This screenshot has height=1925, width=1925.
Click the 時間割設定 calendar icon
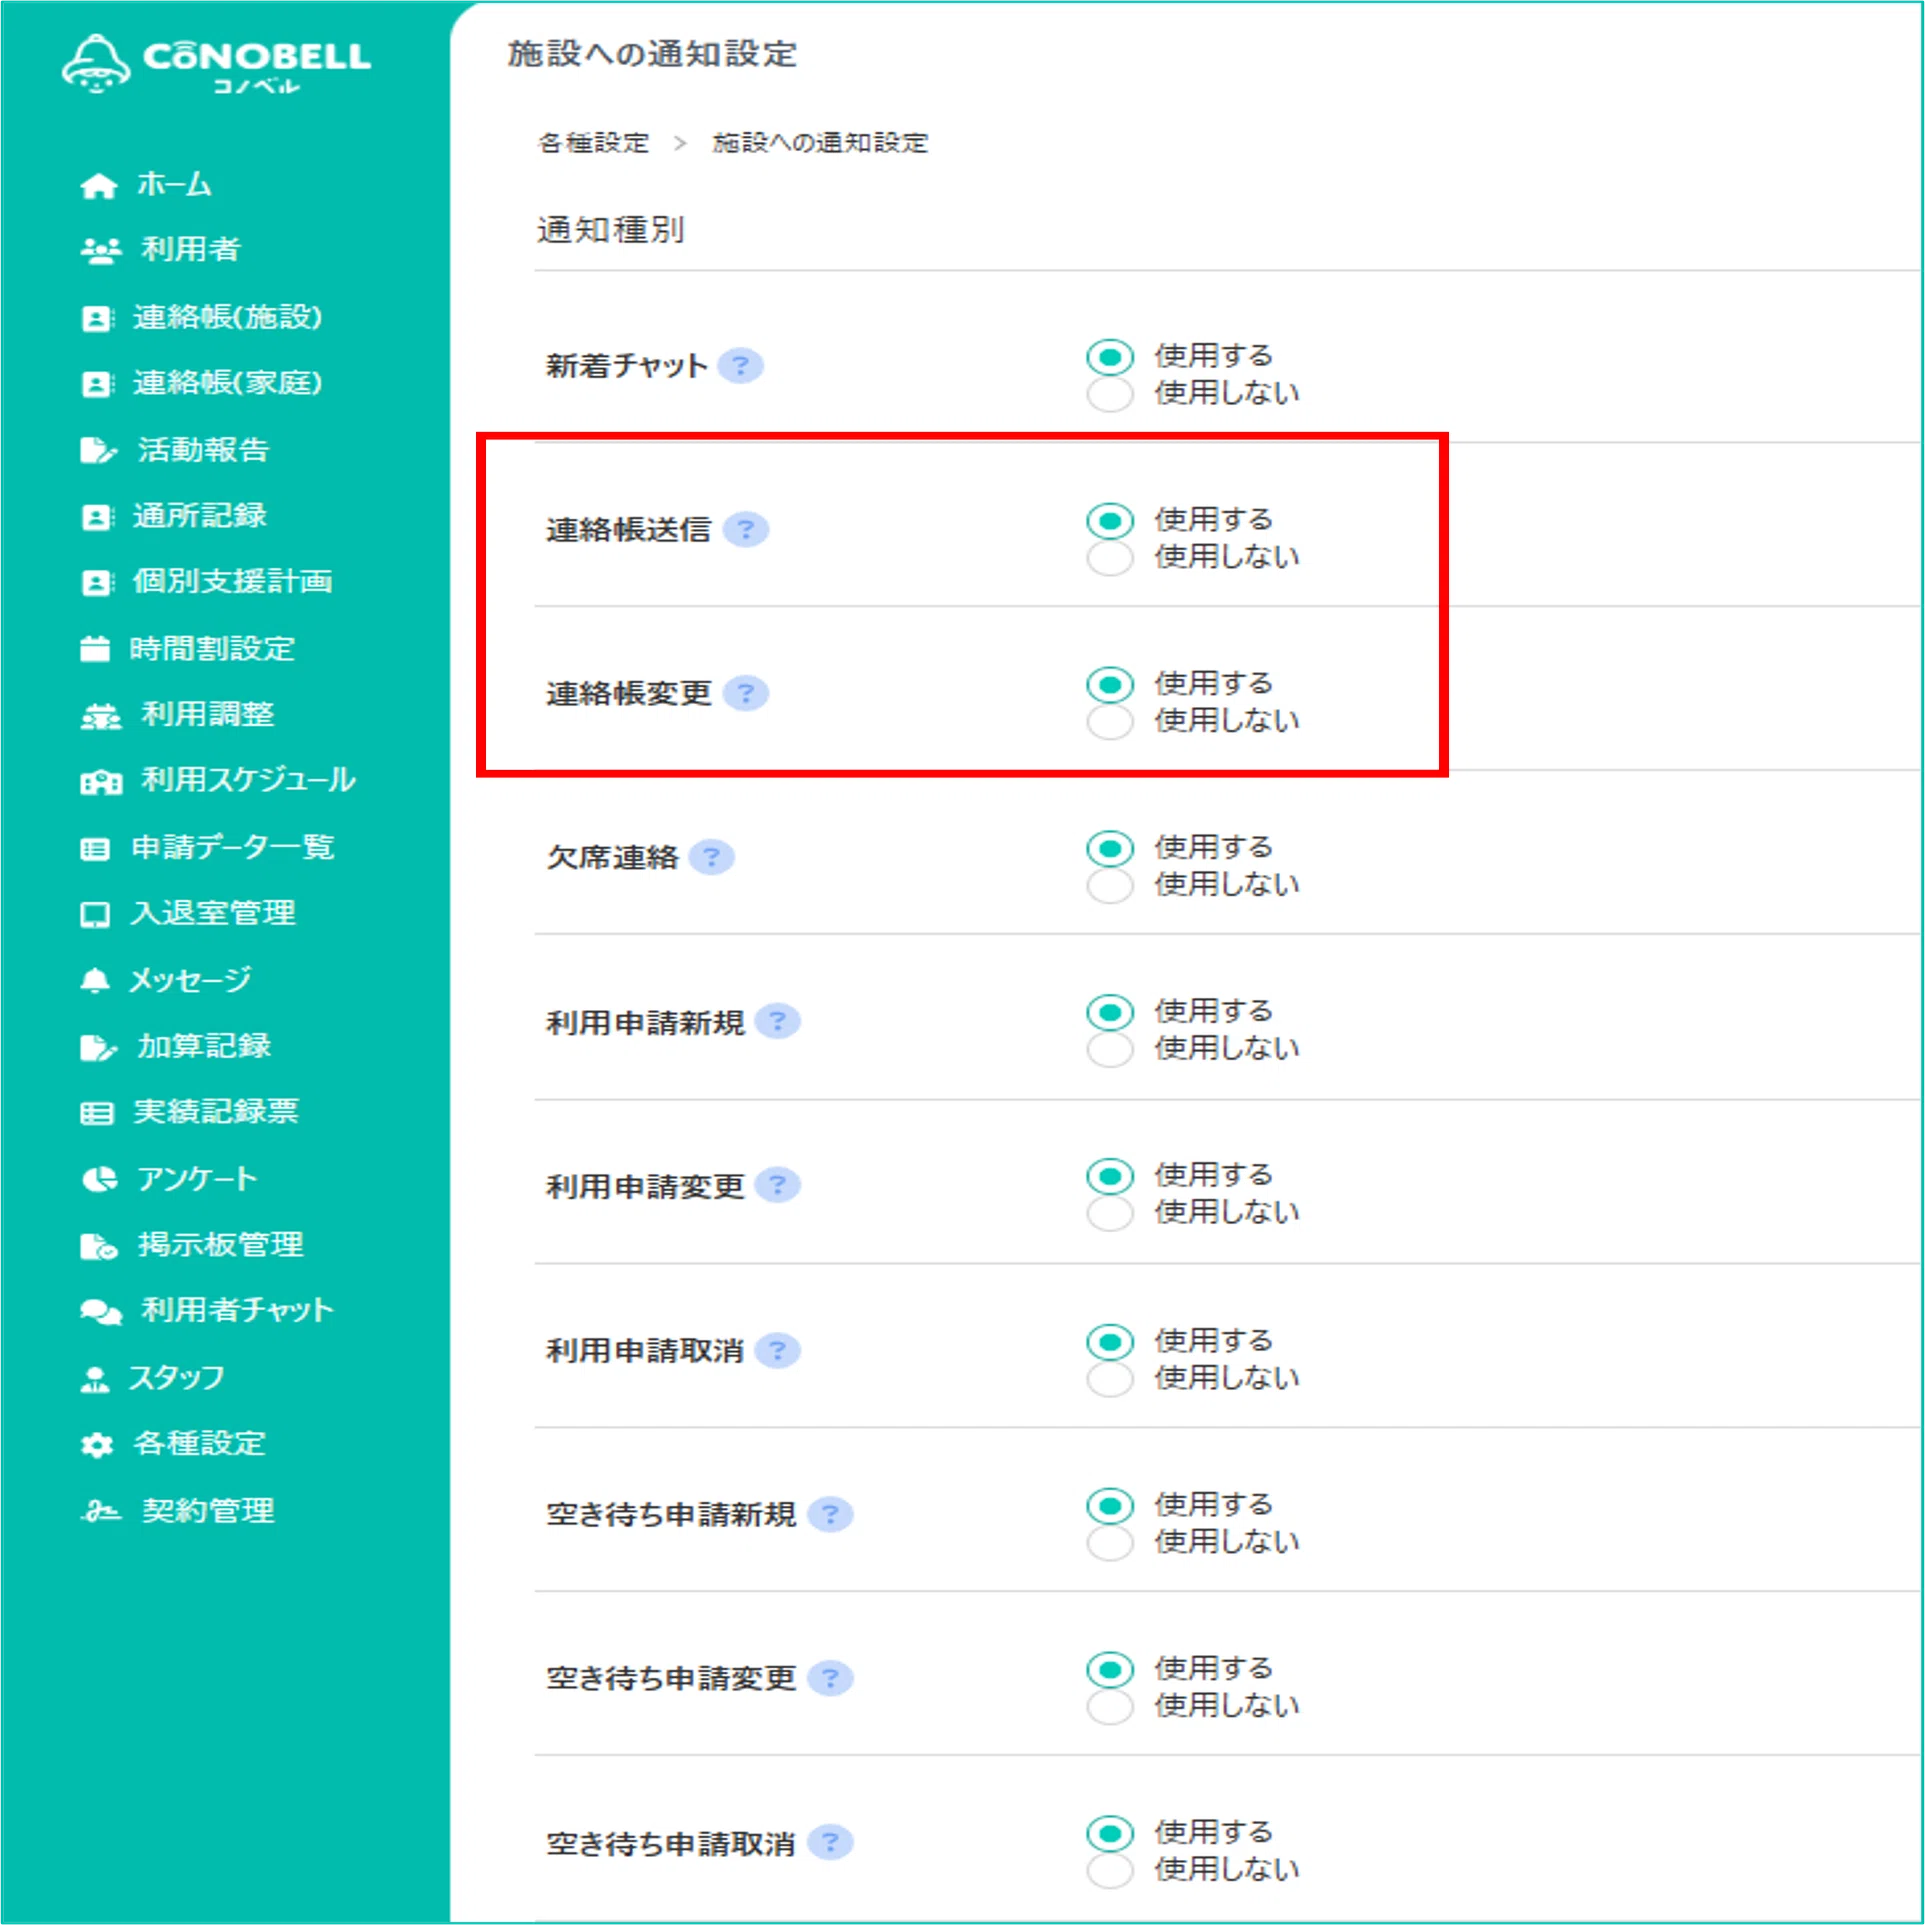(95, 649)
